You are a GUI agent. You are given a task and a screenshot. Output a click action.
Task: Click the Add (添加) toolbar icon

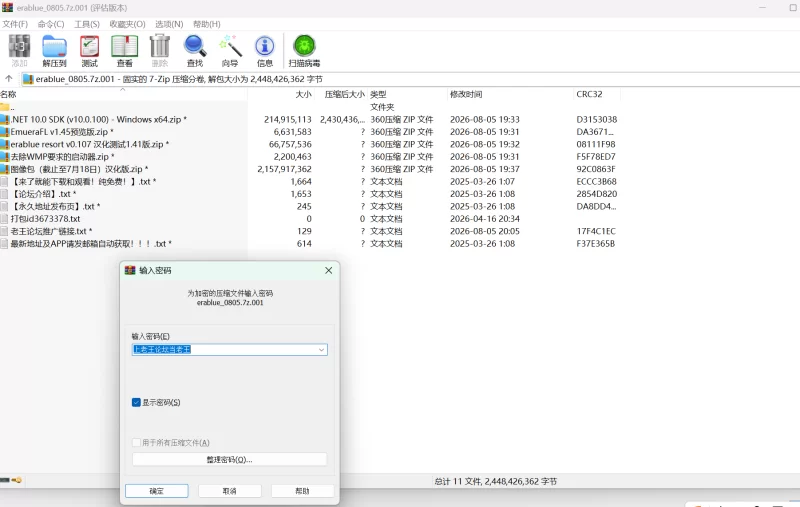tap(19, 50)
